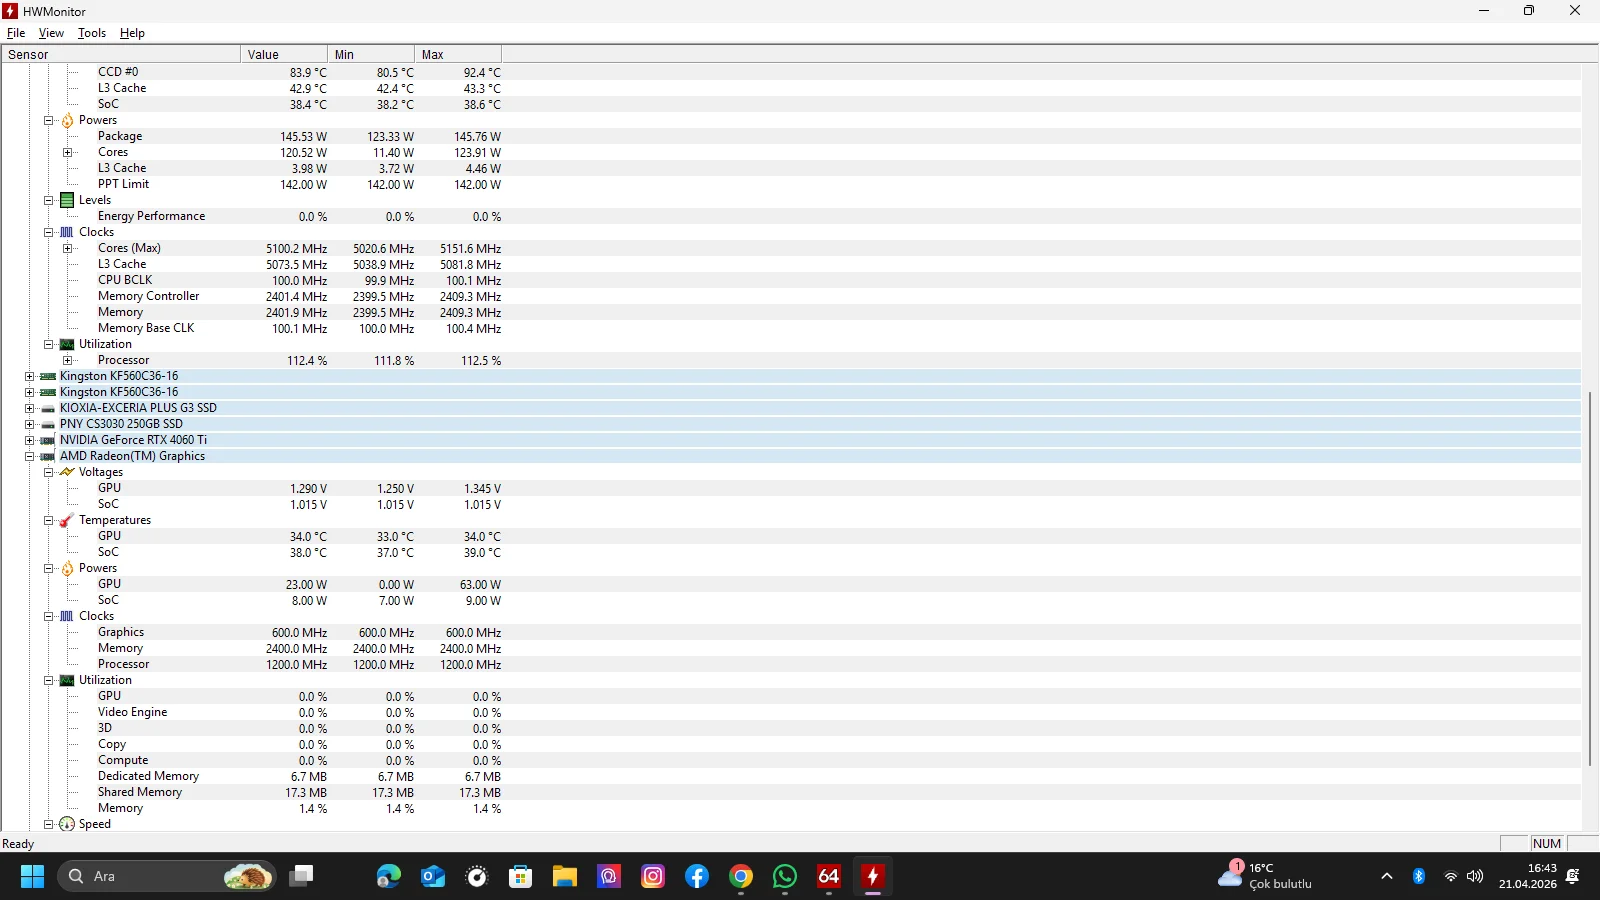This screenshot has height=900, width=1600.
Task: Click the Clocks icon above Cores (Max)
Action: tap(67, 232)
